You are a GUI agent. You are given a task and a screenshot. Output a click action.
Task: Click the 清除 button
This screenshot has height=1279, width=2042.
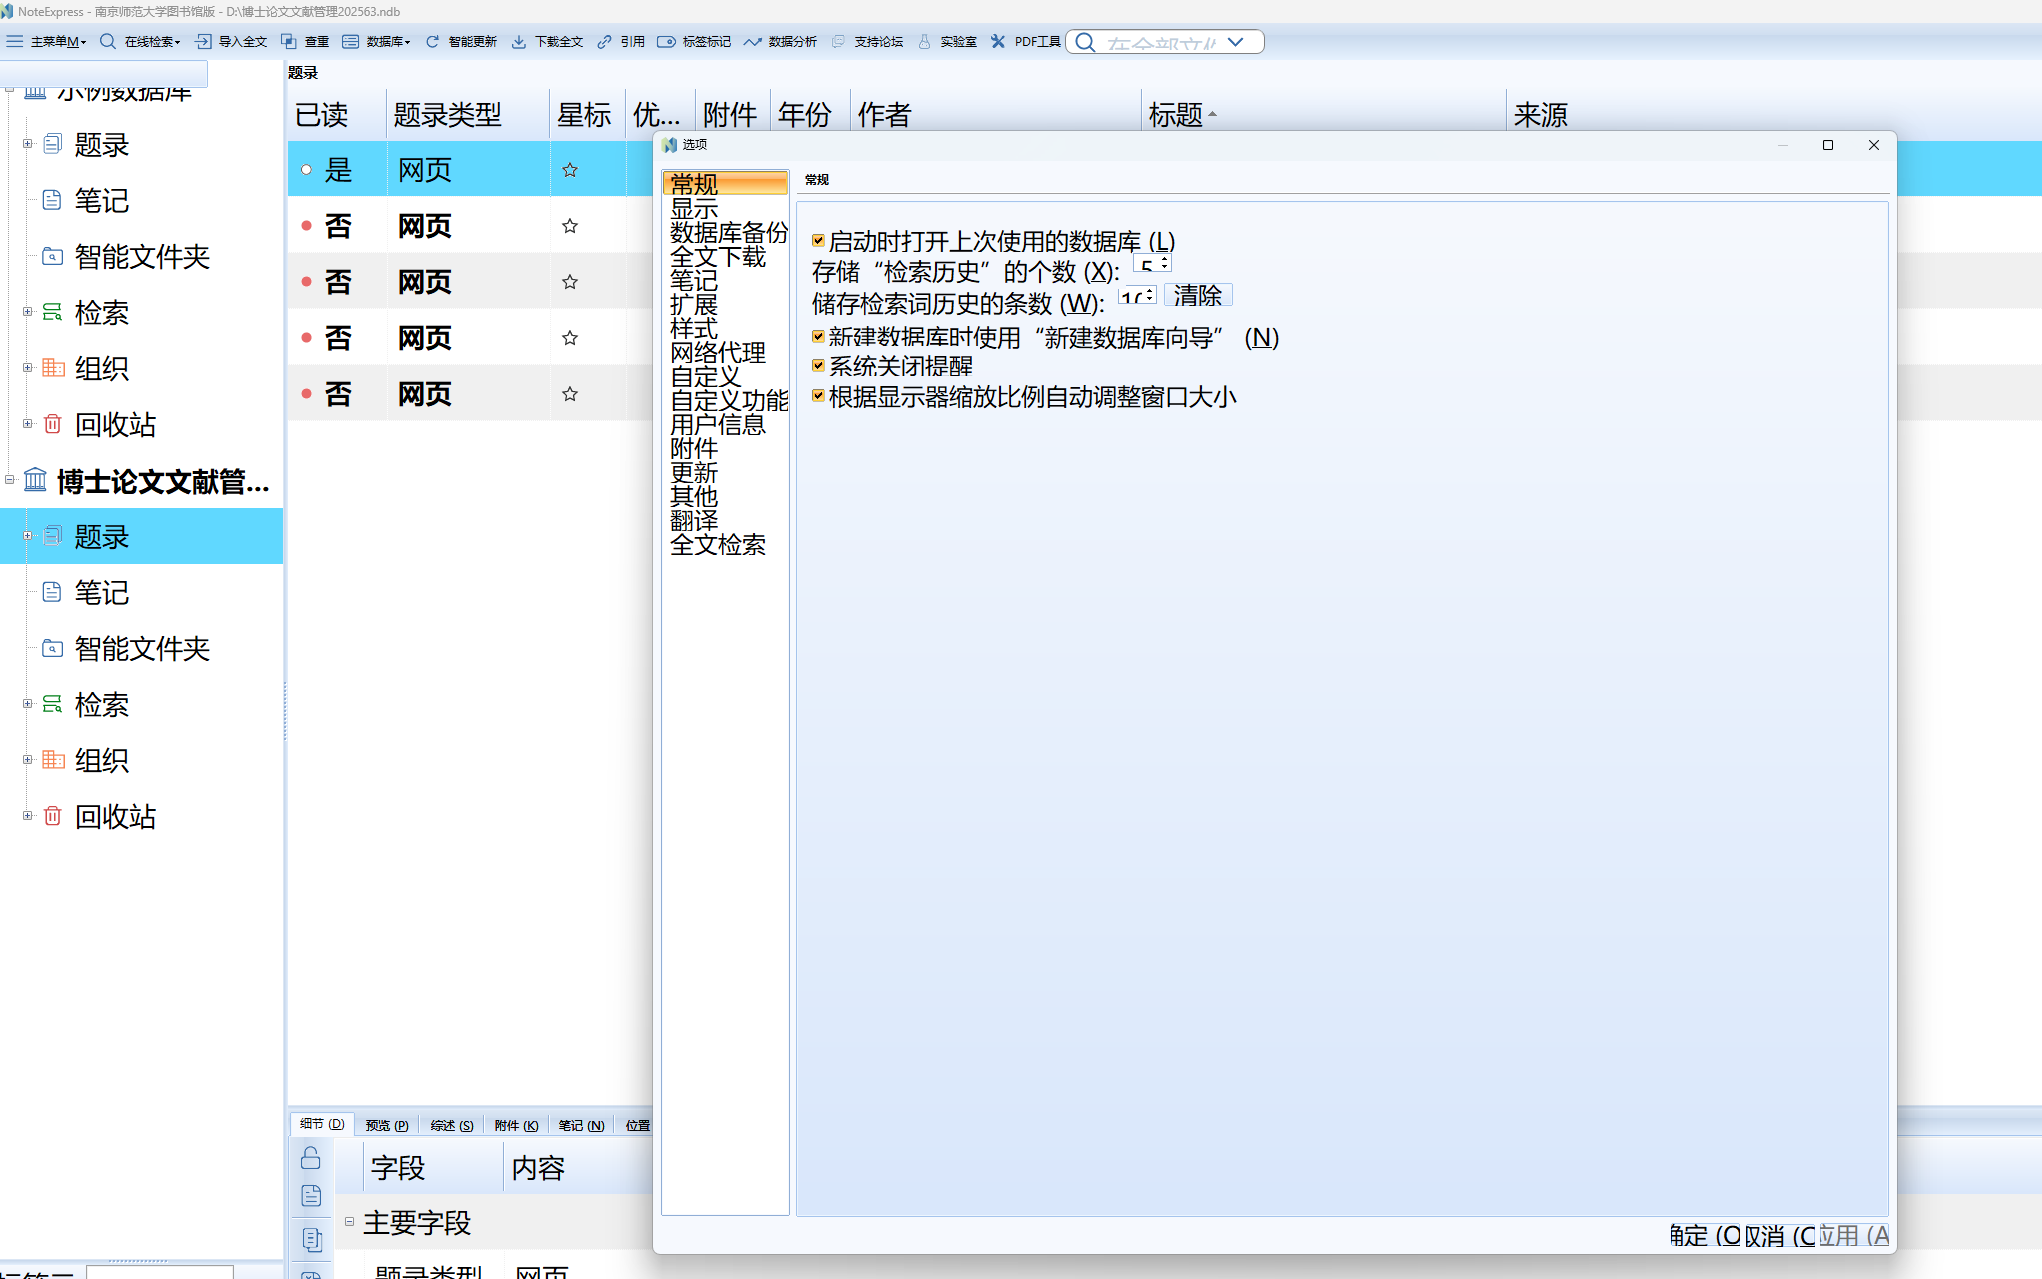(1198, 295)
